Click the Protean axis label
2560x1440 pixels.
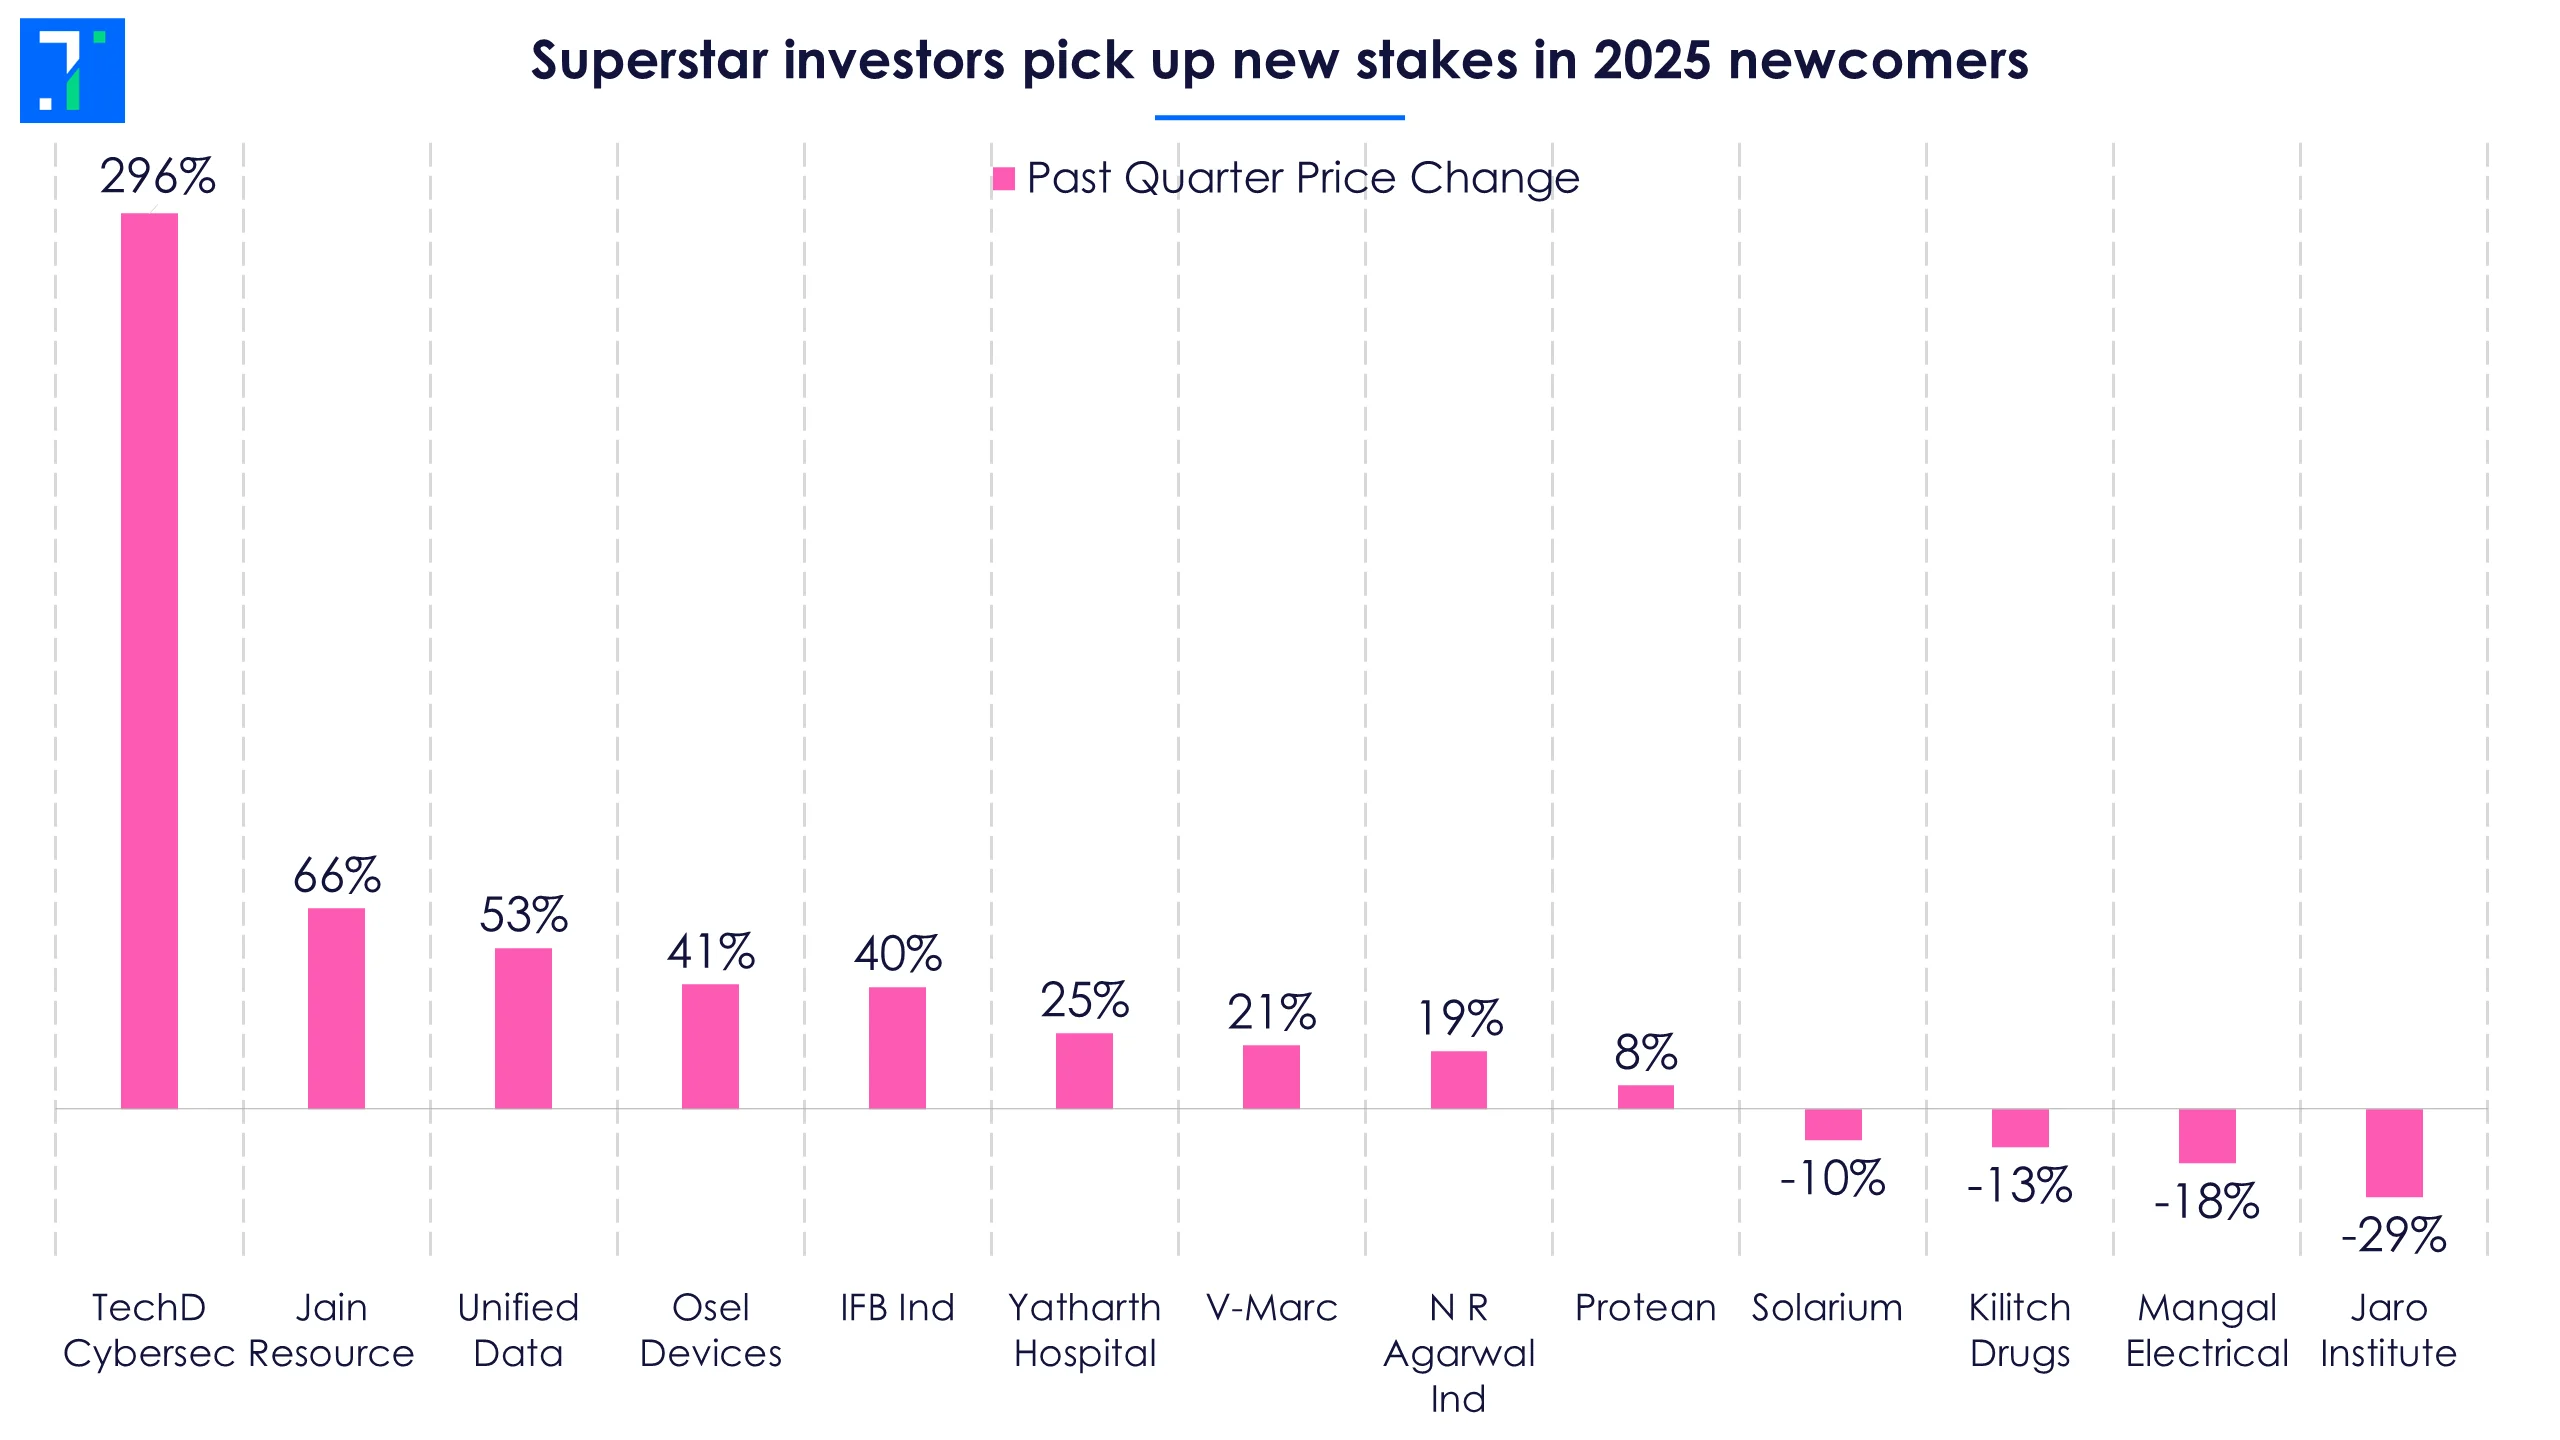point(1645,1308)
